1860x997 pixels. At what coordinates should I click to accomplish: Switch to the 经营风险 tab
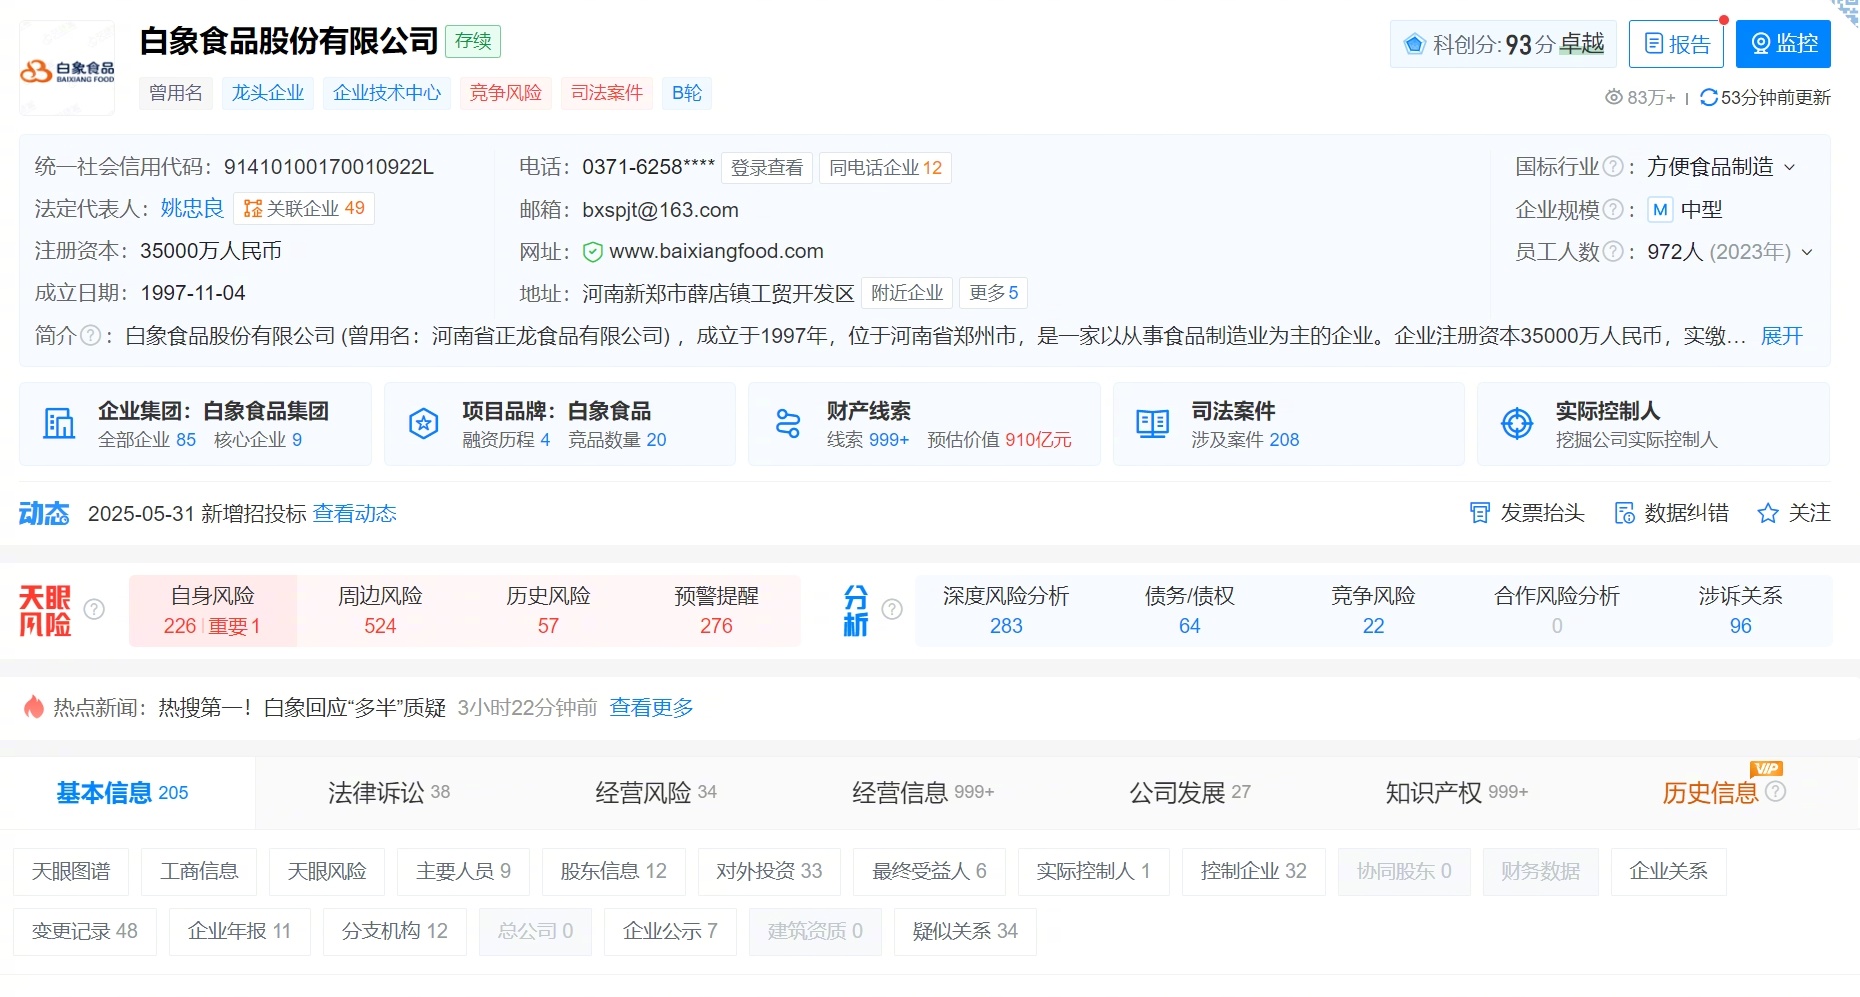coord(656,792)
